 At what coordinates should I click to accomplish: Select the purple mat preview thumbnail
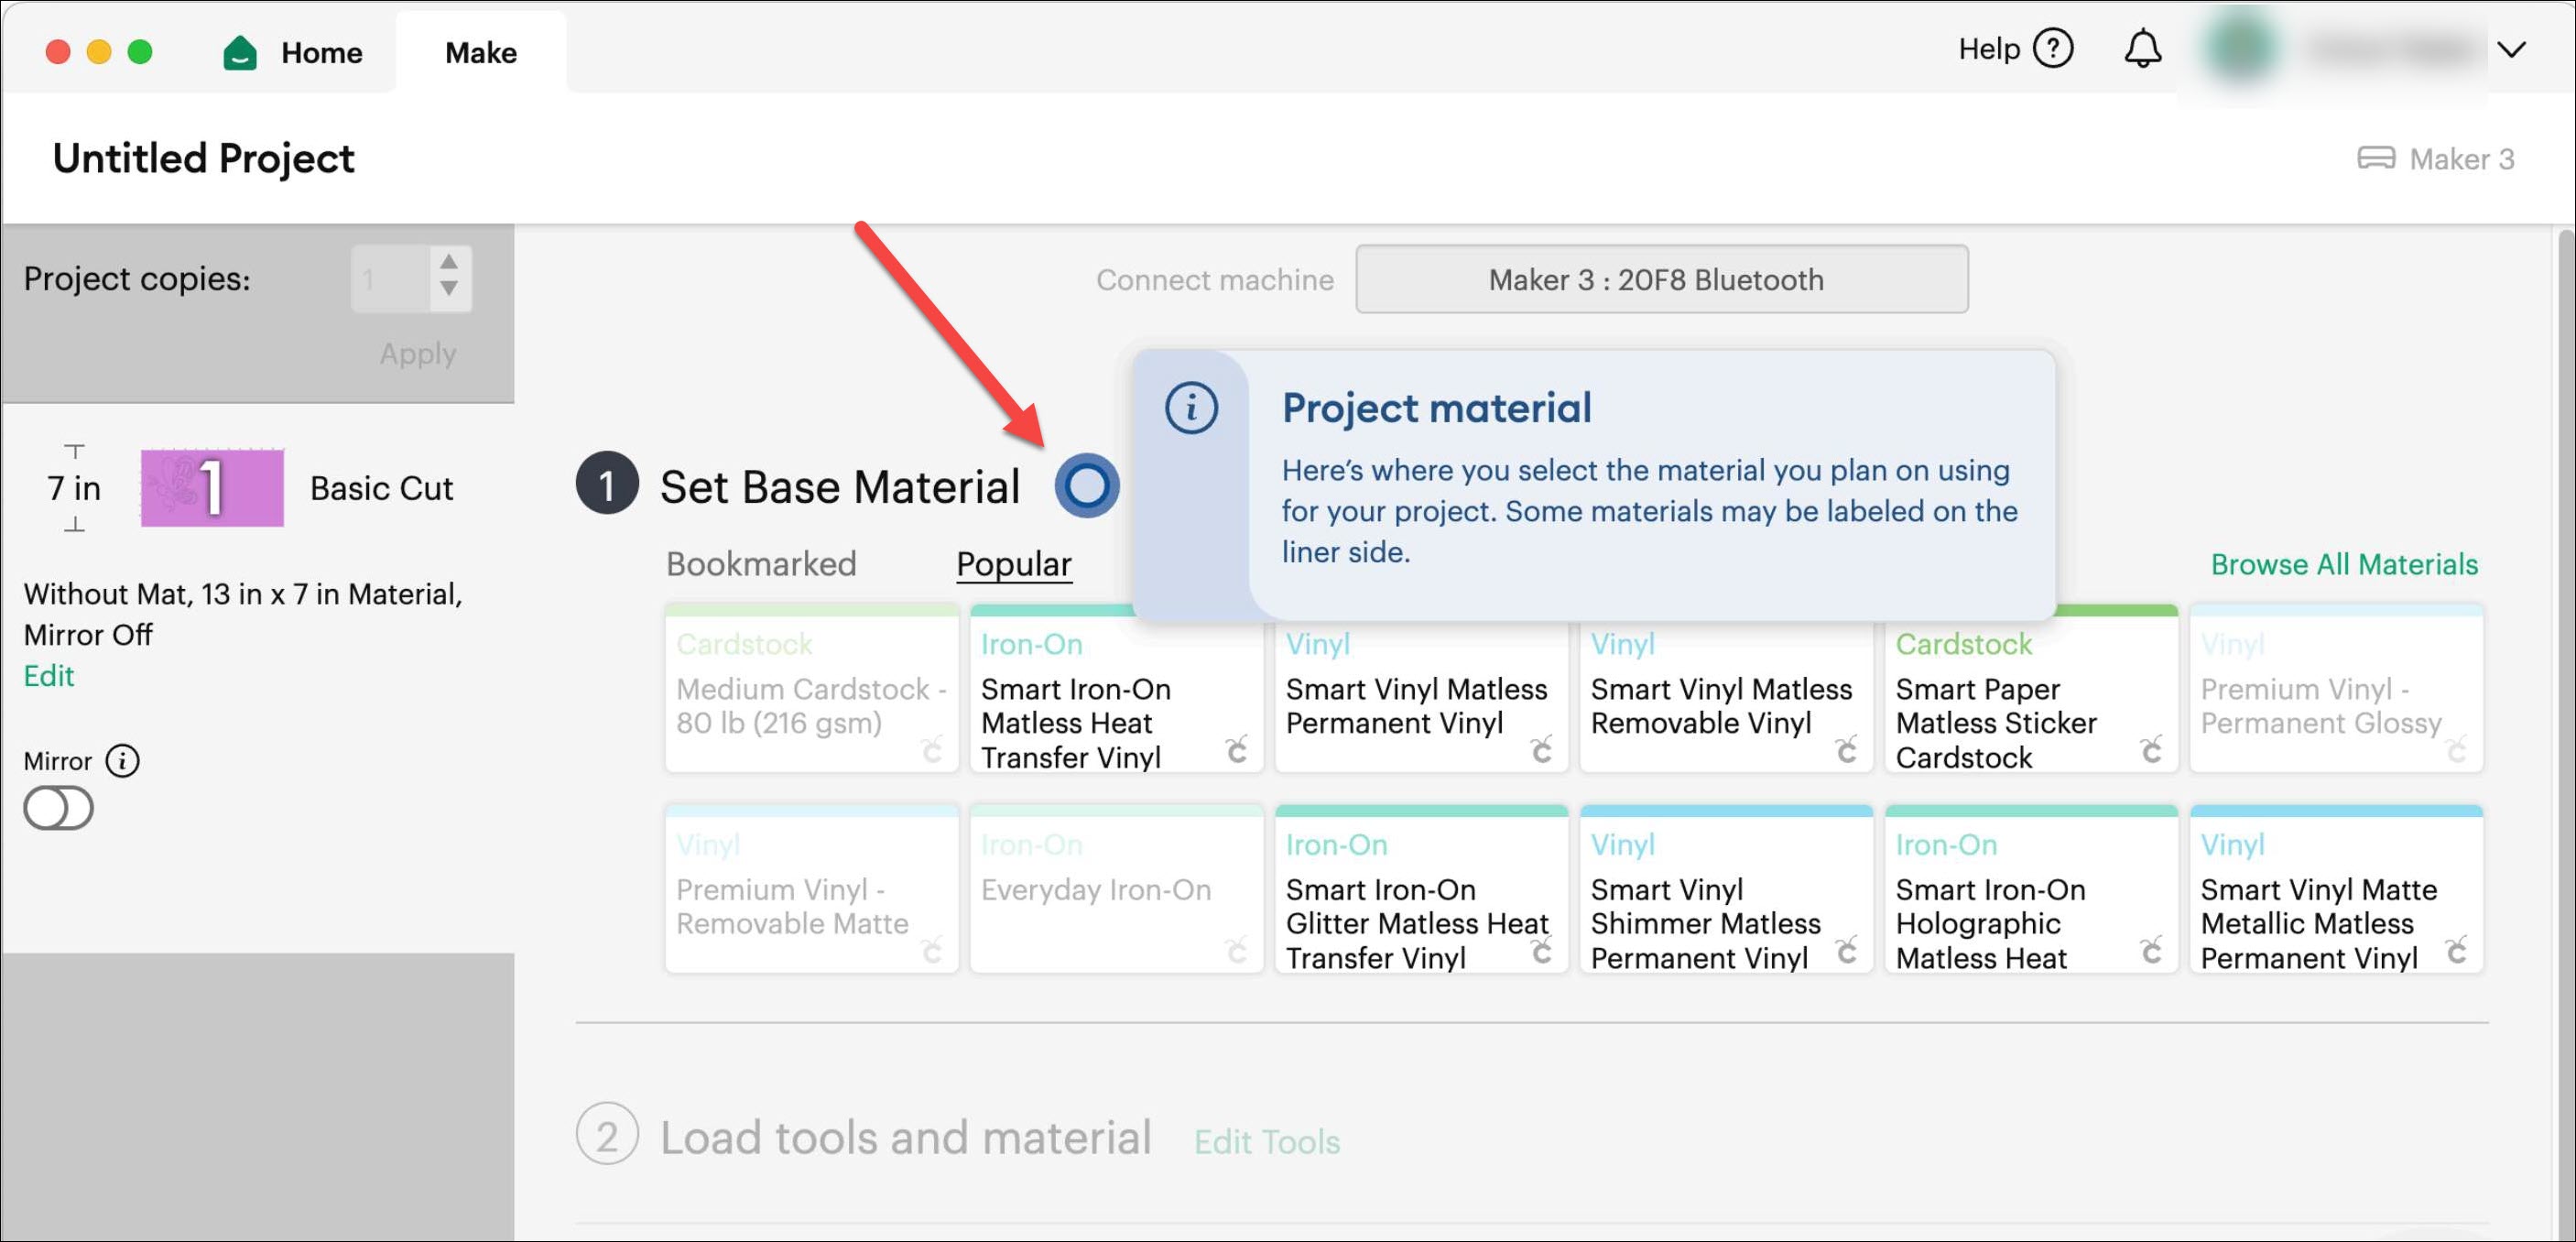[x=212, y=487]
